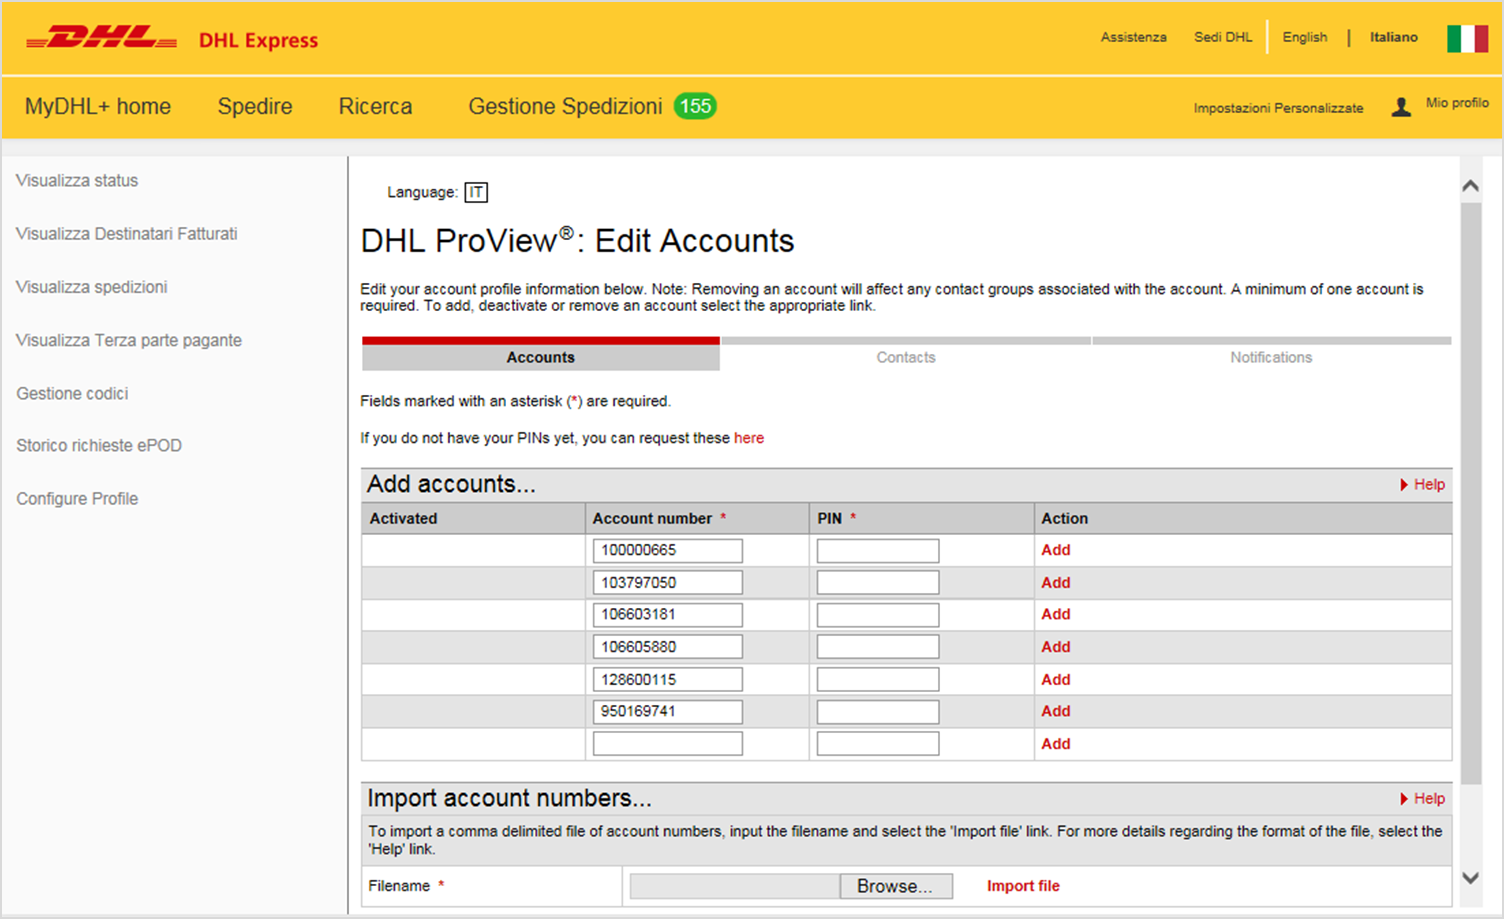The image size is (1504, 920).
Task: Open the Spedire menu
Action: 255,106
